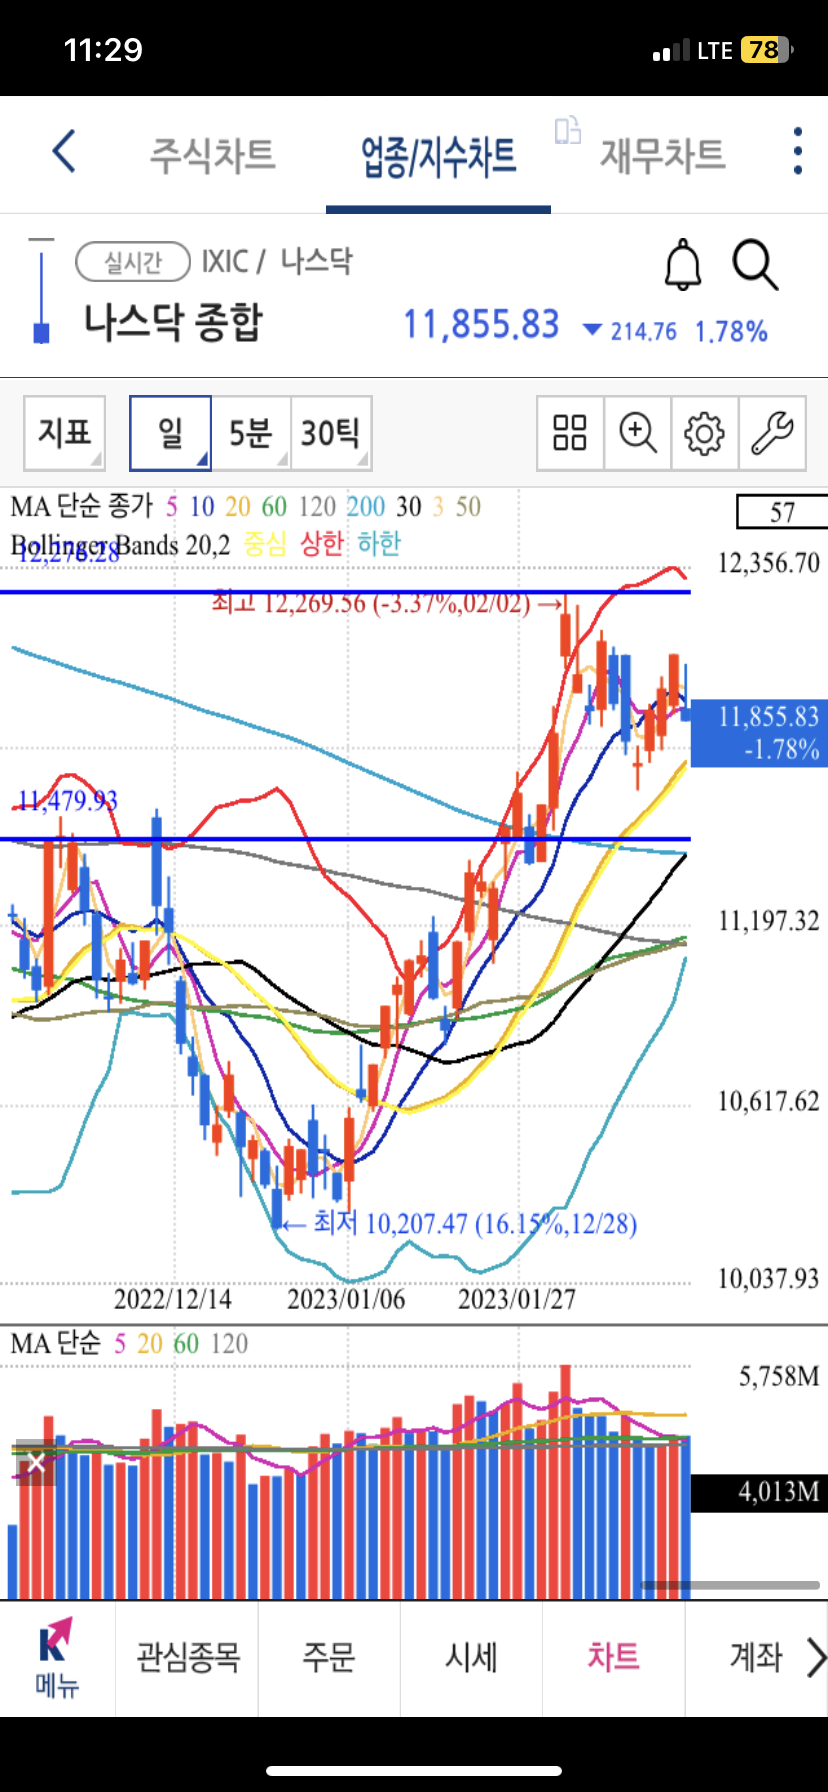Open the 메뉴 K logo button
The width and height of the screenshot is (828, 1792).
(57, 1658)
